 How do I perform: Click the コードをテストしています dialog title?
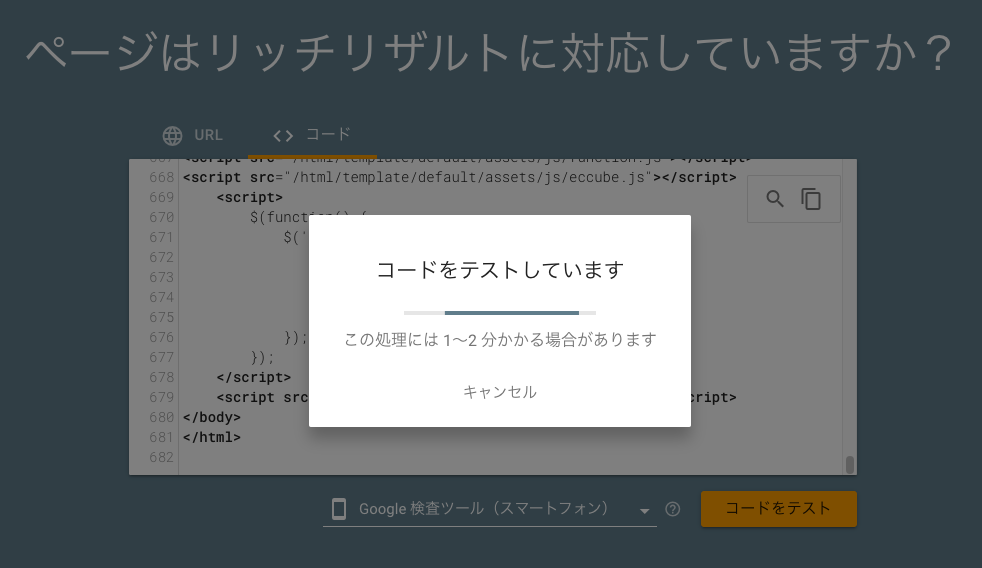pyautogui.click(x=500, y=270)
